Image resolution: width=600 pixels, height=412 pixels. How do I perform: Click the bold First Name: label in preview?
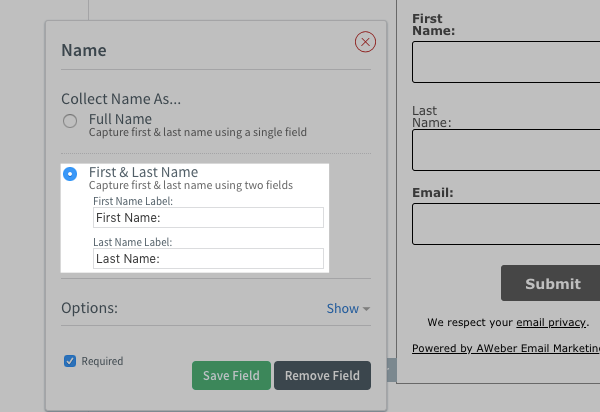433,25
